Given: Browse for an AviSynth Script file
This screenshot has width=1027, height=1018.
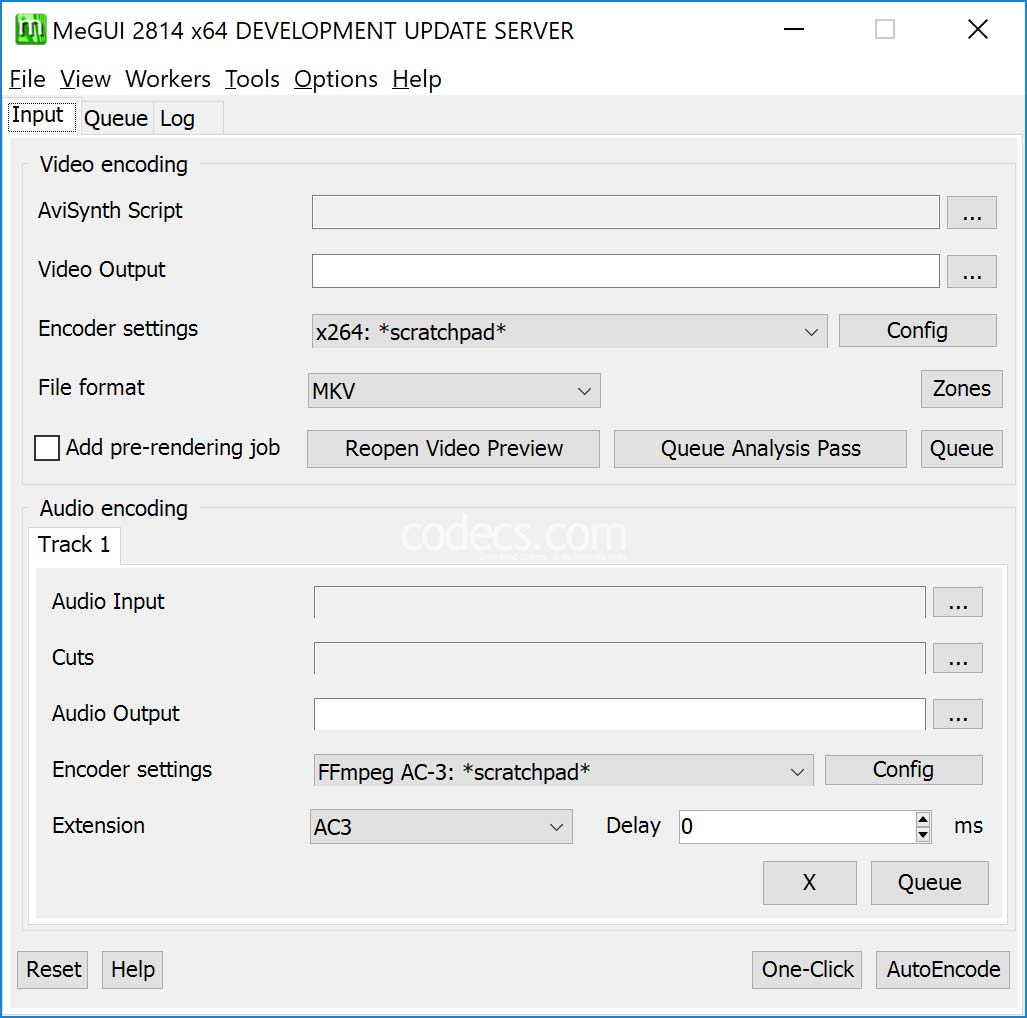Looking at the screenshot, I should [972, 212].
